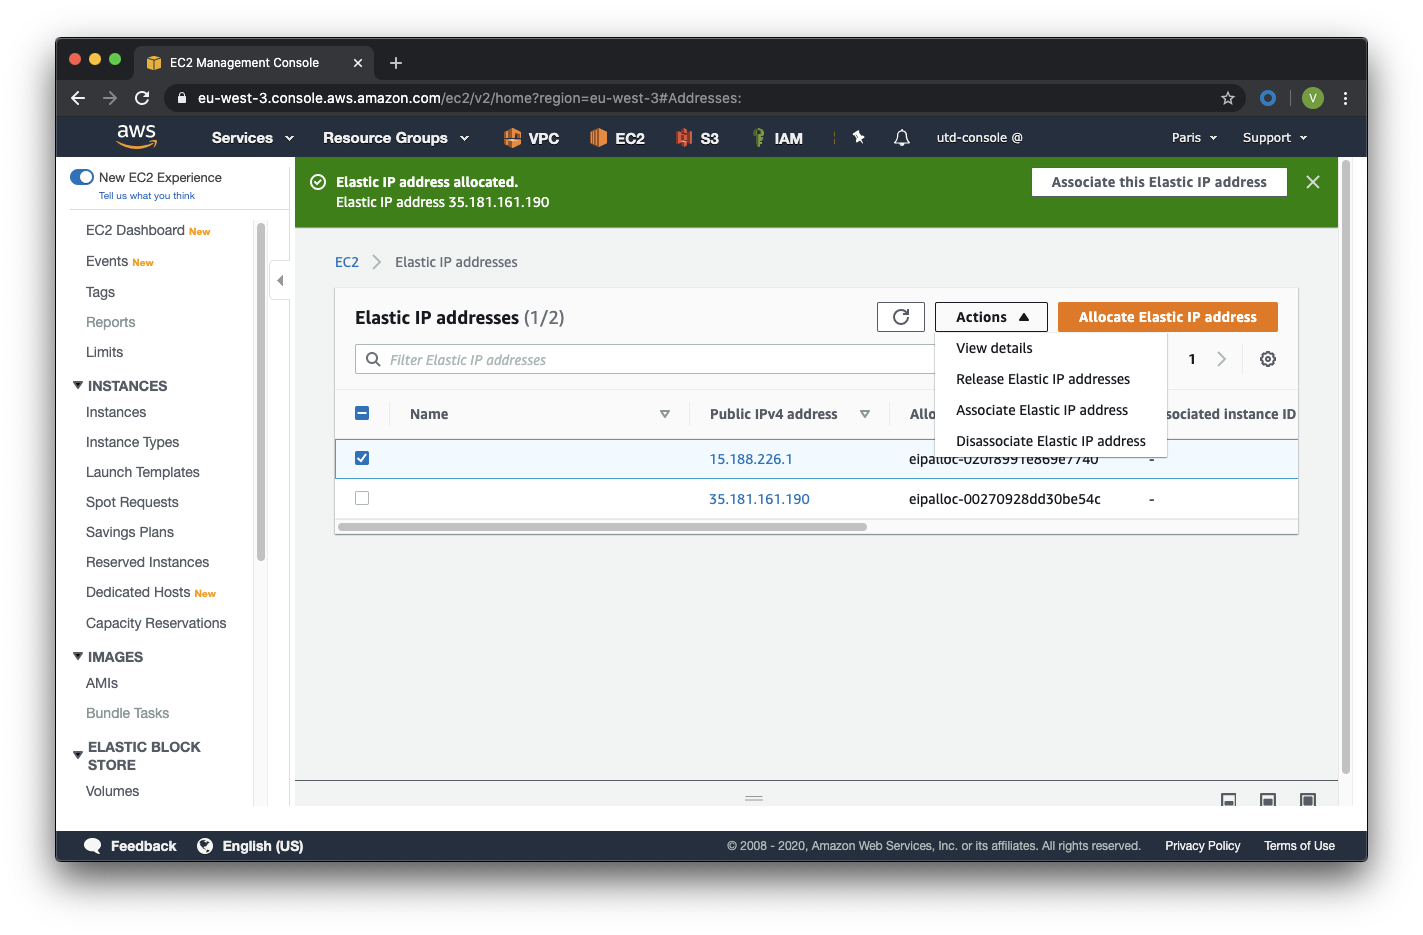Open the Resource Groups dropdown

point(396,138)
